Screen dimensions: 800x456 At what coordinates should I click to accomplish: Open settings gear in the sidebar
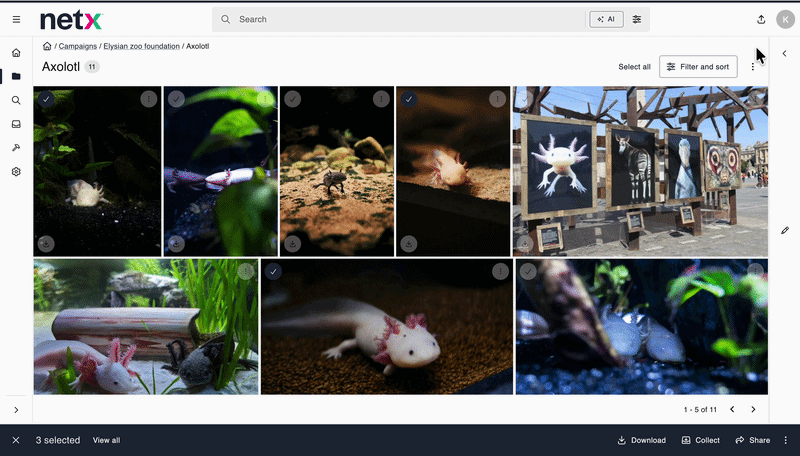[x=16, y=171]
